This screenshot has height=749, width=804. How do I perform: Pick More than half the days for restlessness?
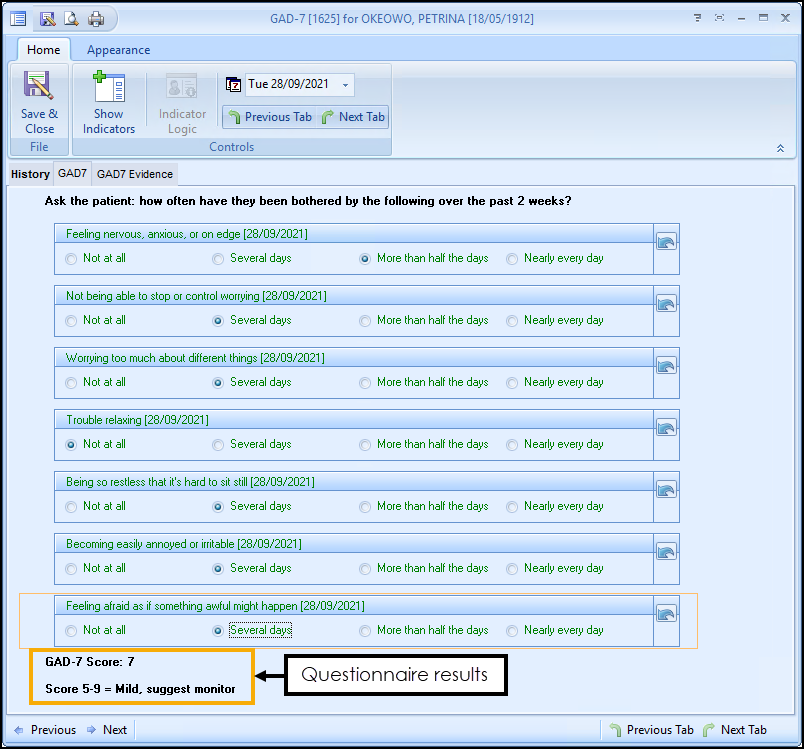366,507
